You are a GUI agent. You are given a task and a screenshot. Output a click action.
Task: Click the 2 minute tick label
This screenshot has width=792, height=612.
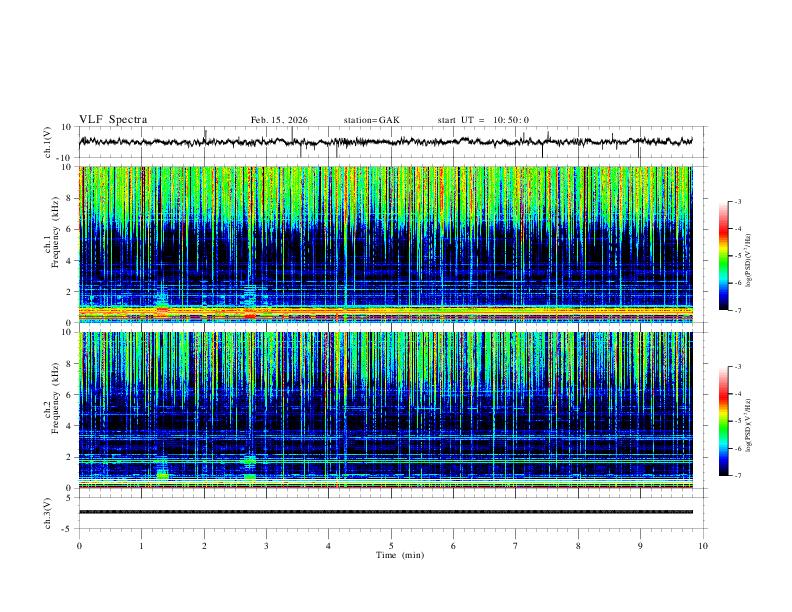pyautogui.click(x=204, y=546)
